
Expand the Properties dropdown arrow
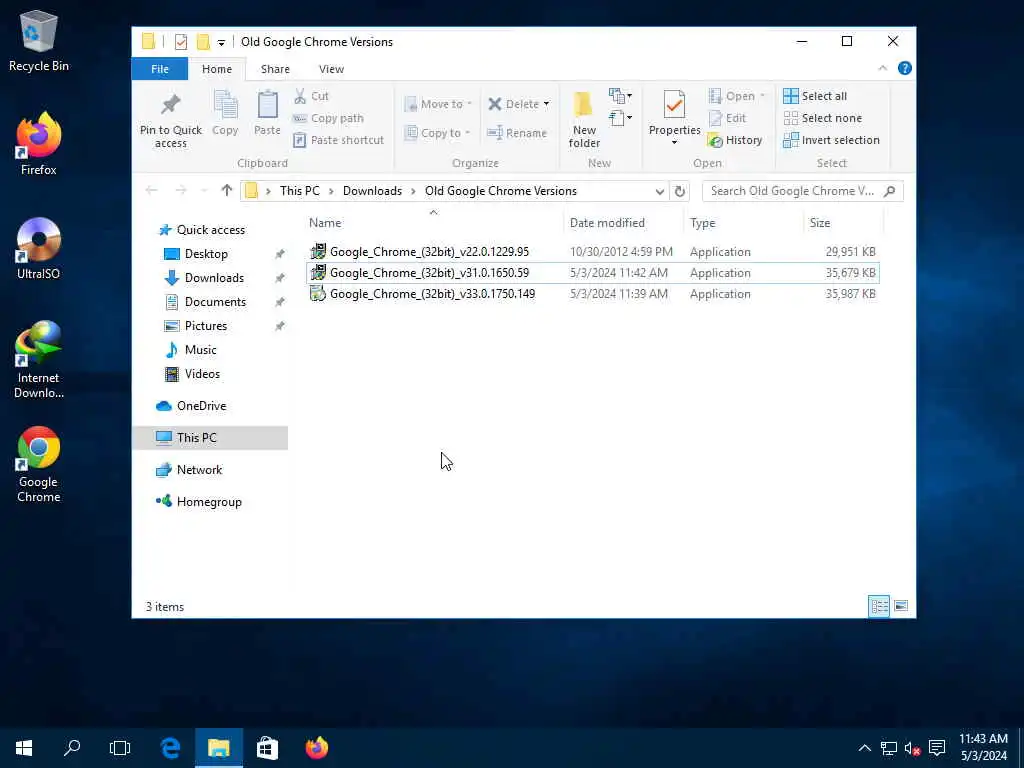(674, 142)
